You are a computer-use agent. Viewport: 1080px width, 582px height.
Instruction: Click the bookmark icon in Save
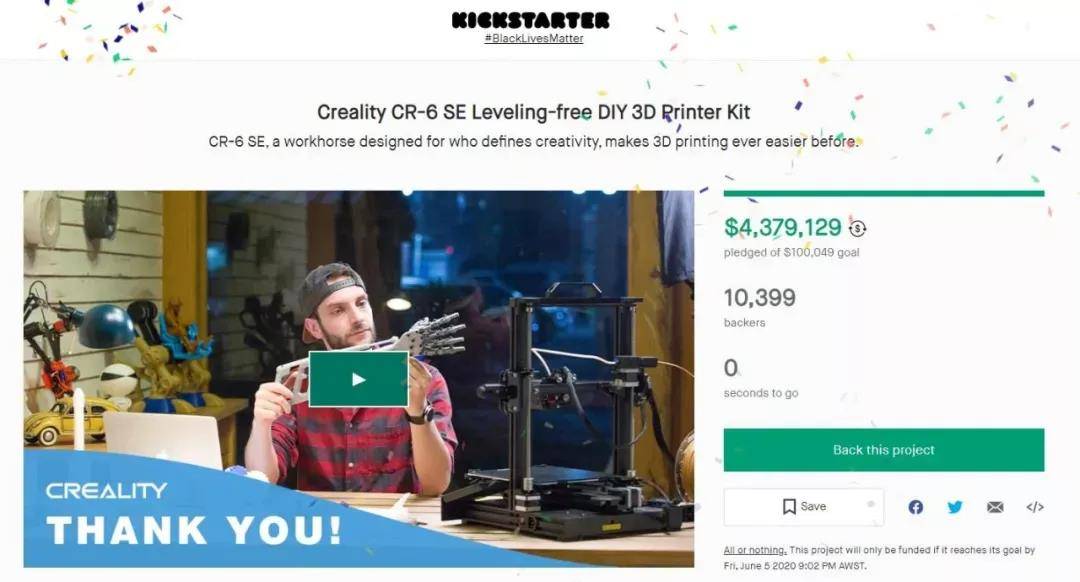789,507
